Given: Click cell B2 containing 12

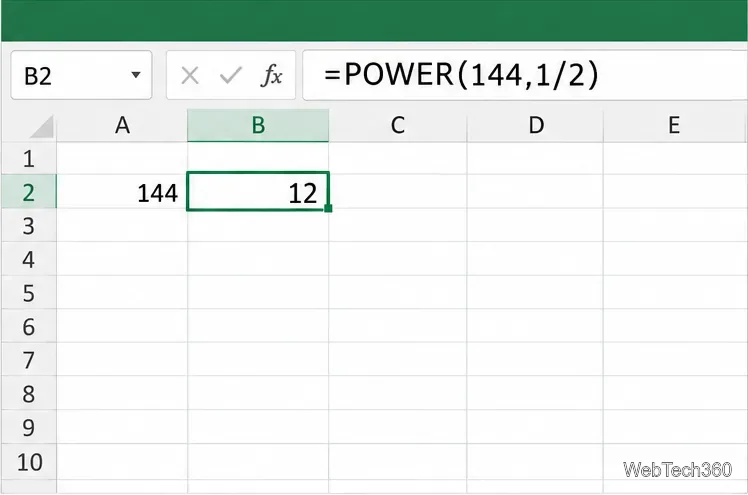Looking at the screenshot, I should coord(258,192).
